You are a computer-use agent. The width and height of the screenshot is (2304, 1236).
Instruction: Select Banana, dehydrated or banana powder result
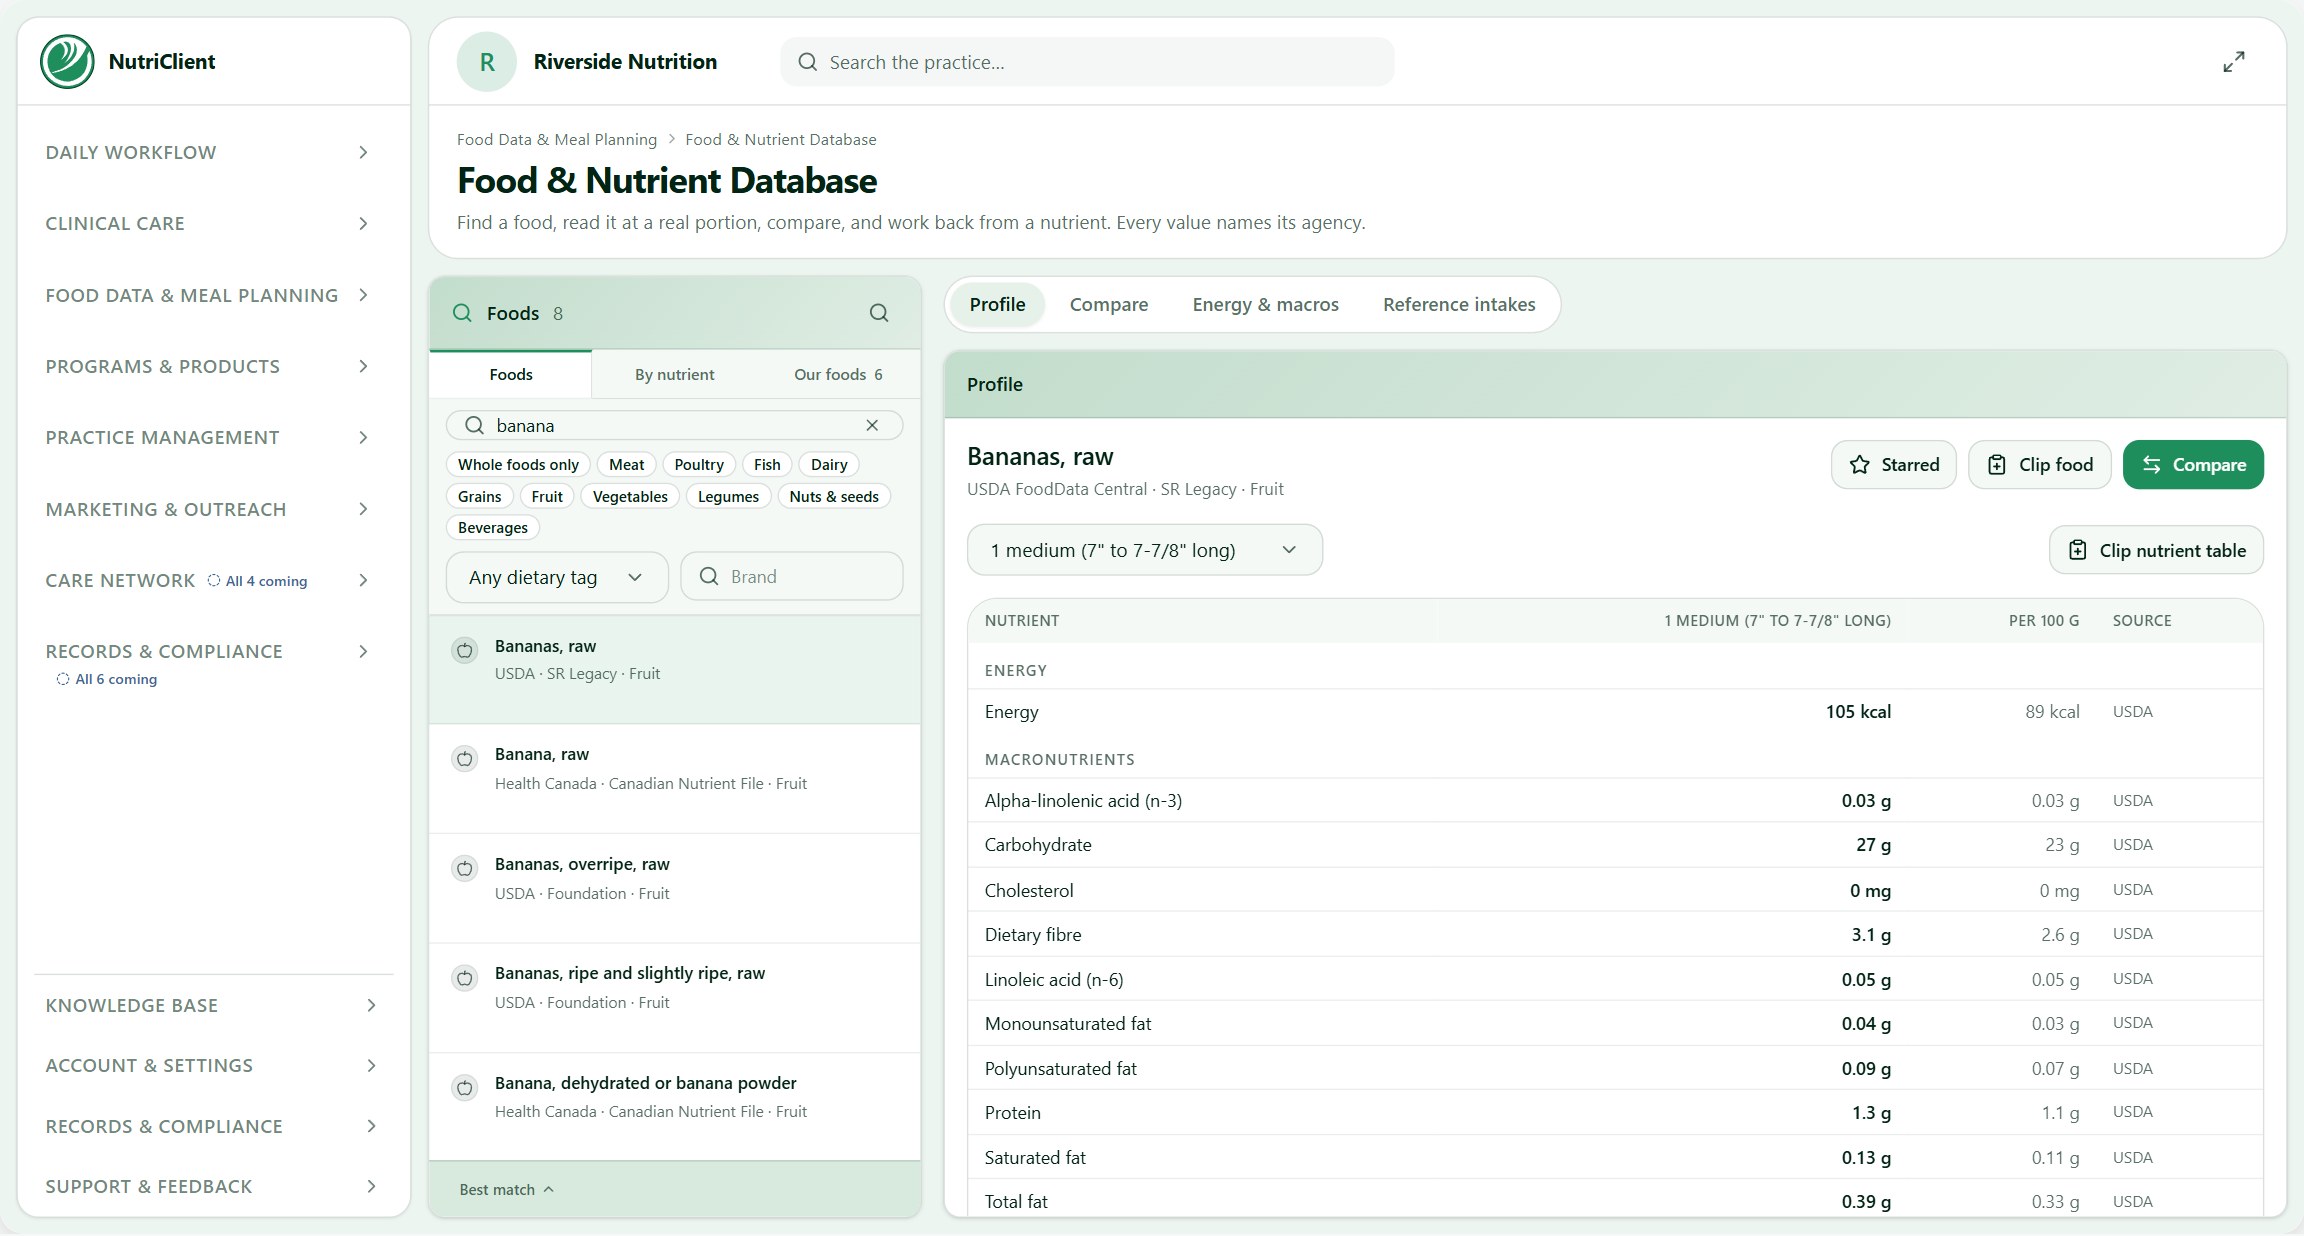point(675,1107)
